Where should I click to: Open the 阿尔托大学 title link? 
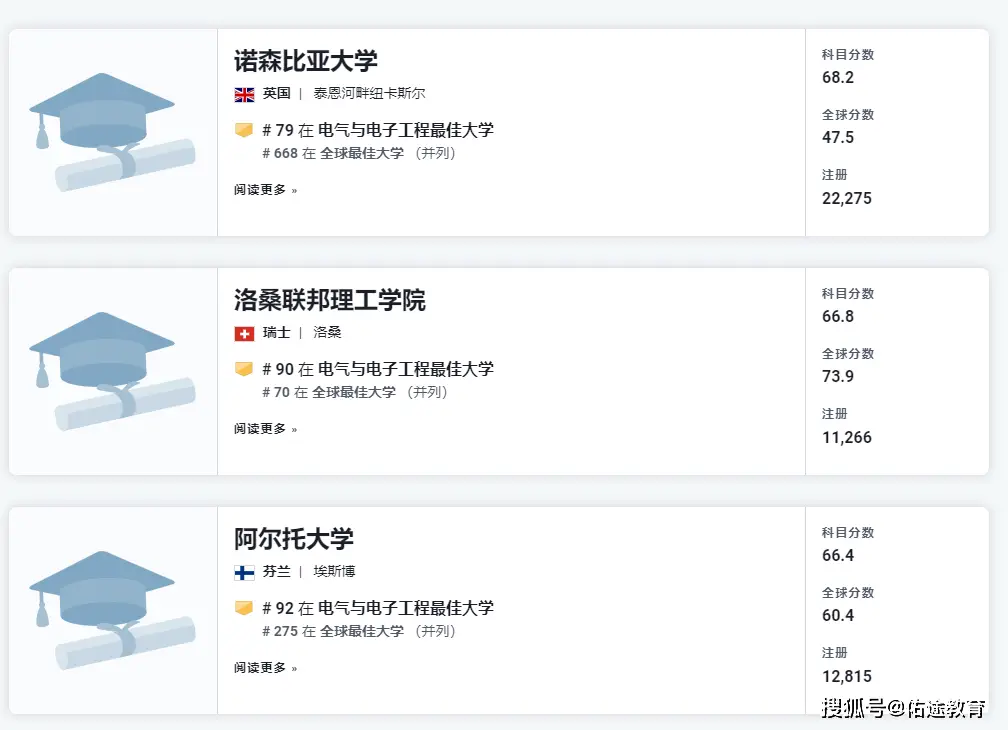click(x=294, y=539)
